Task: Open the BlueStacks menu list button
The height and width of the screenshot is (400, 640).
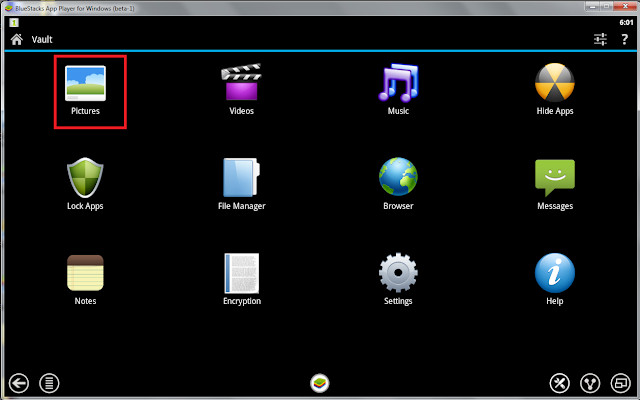Action: (x=49, y=383)
